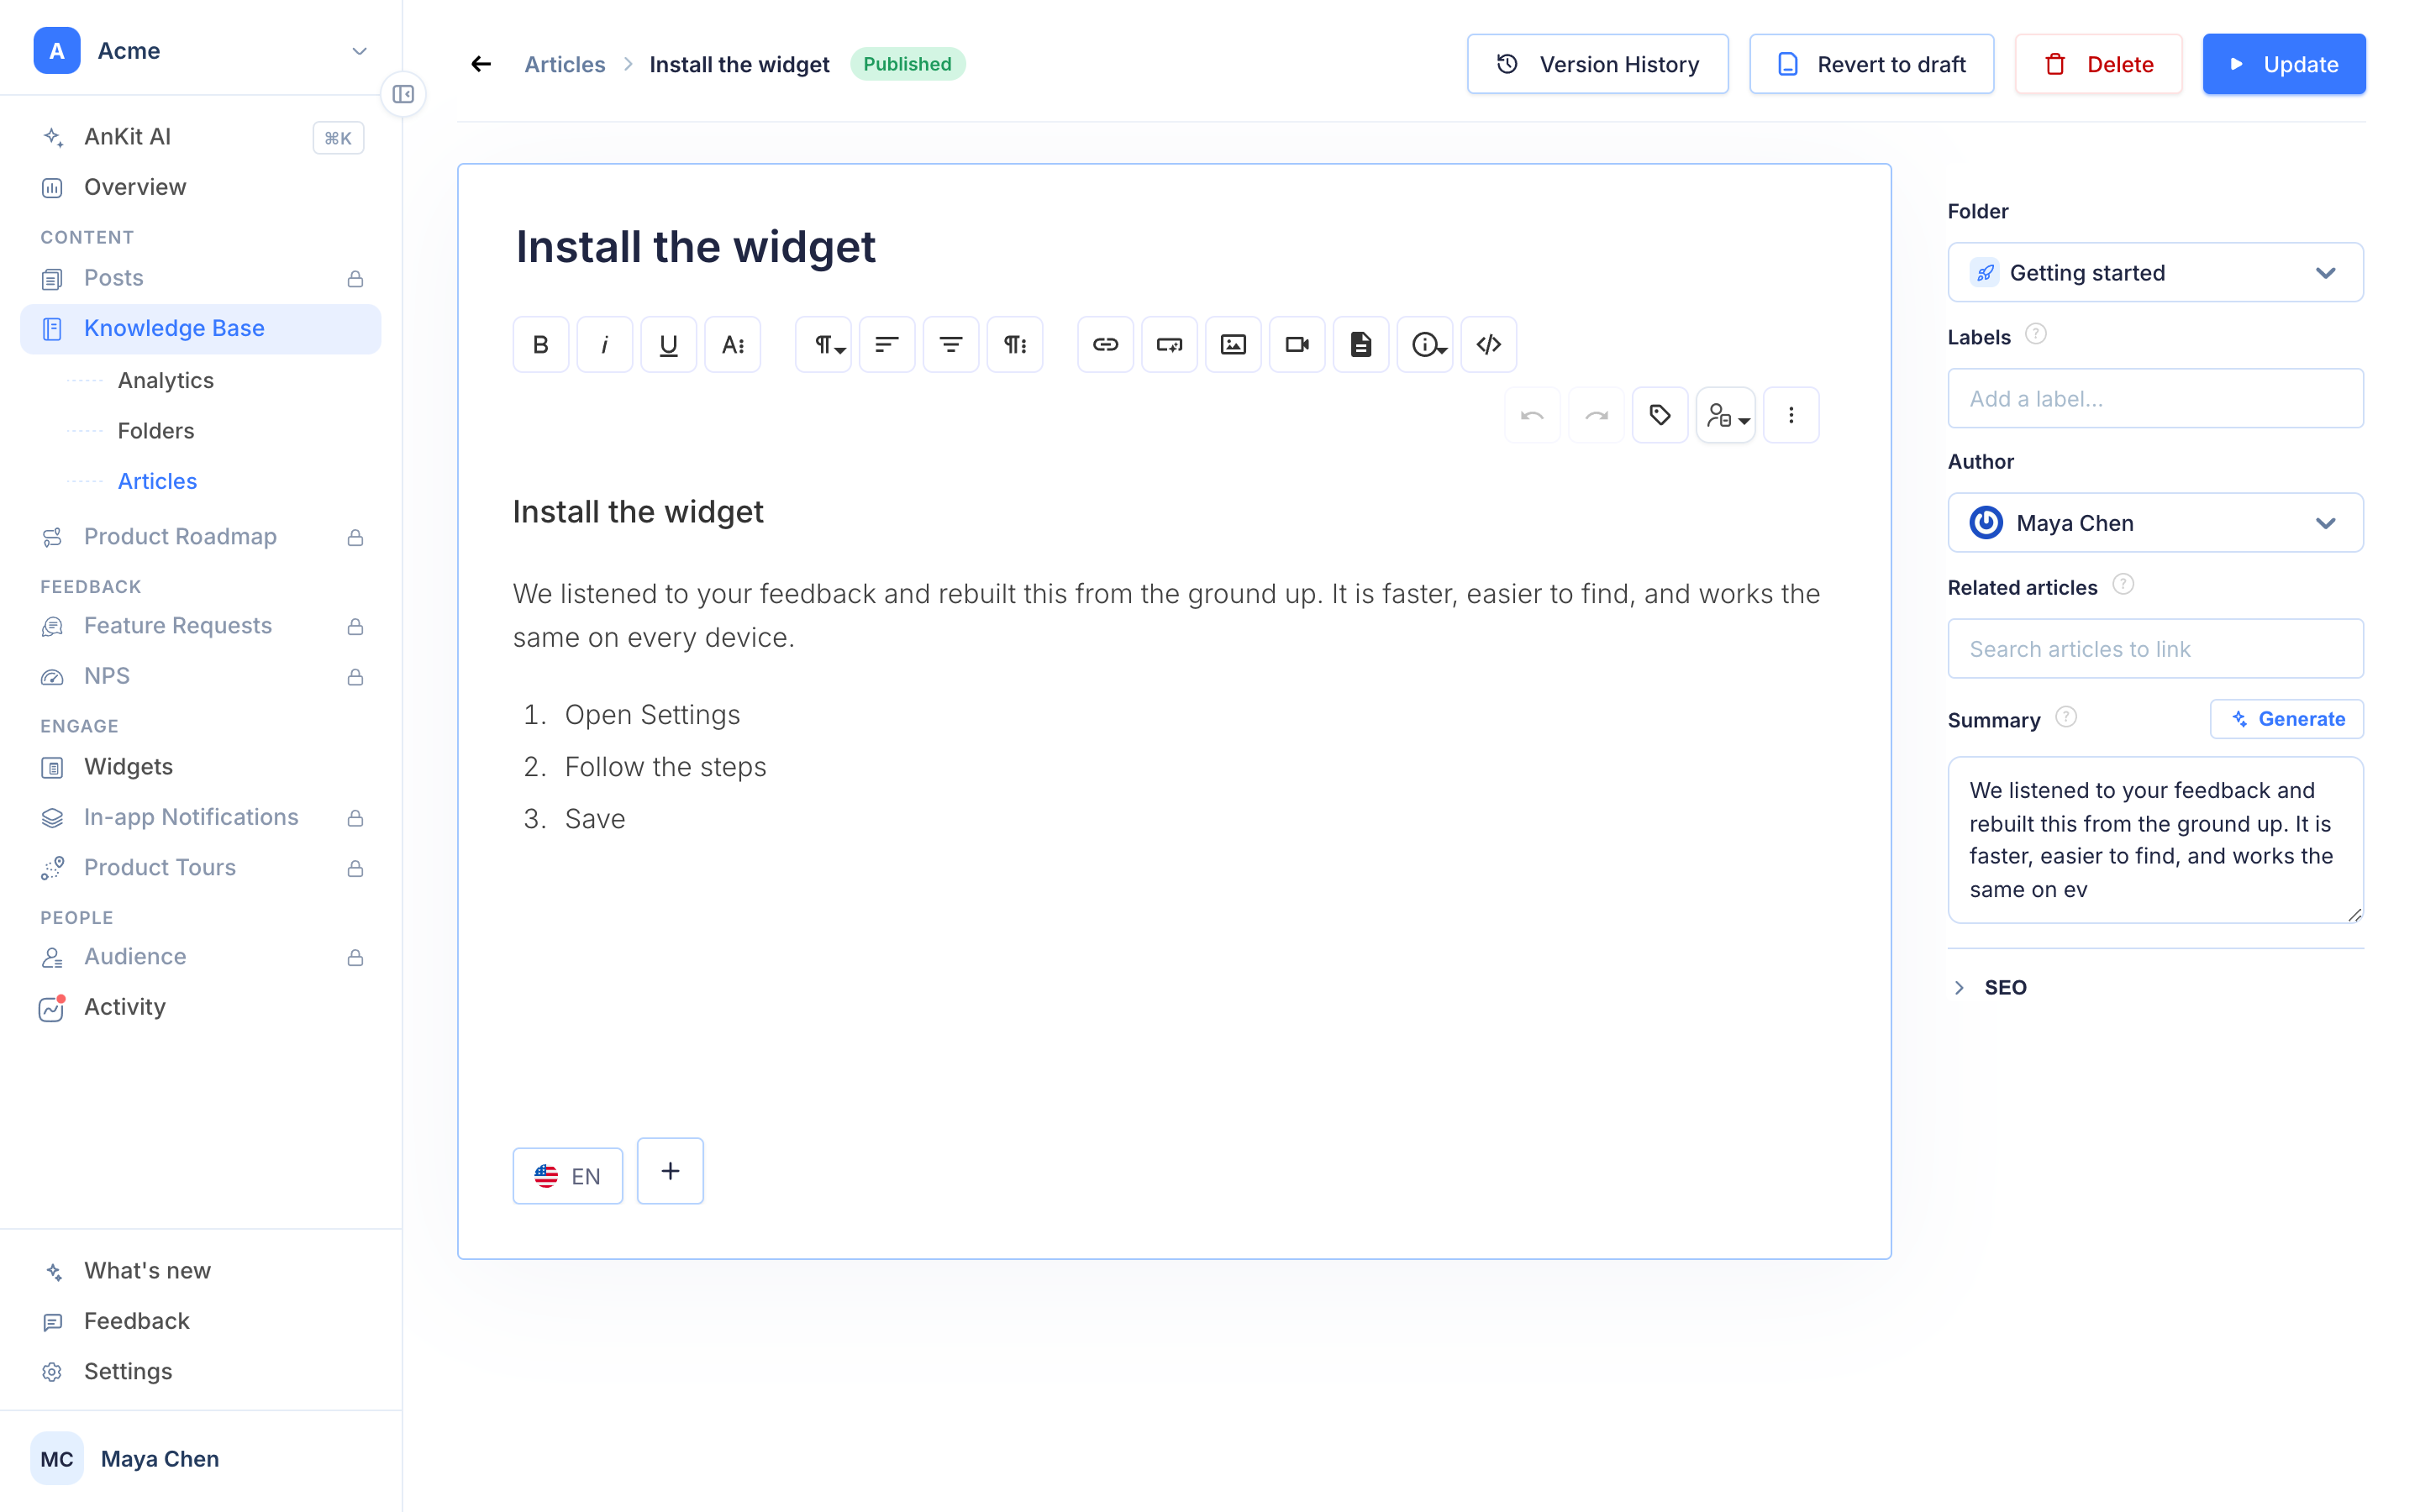Collapse the sidebar panel

pos(403,94)
